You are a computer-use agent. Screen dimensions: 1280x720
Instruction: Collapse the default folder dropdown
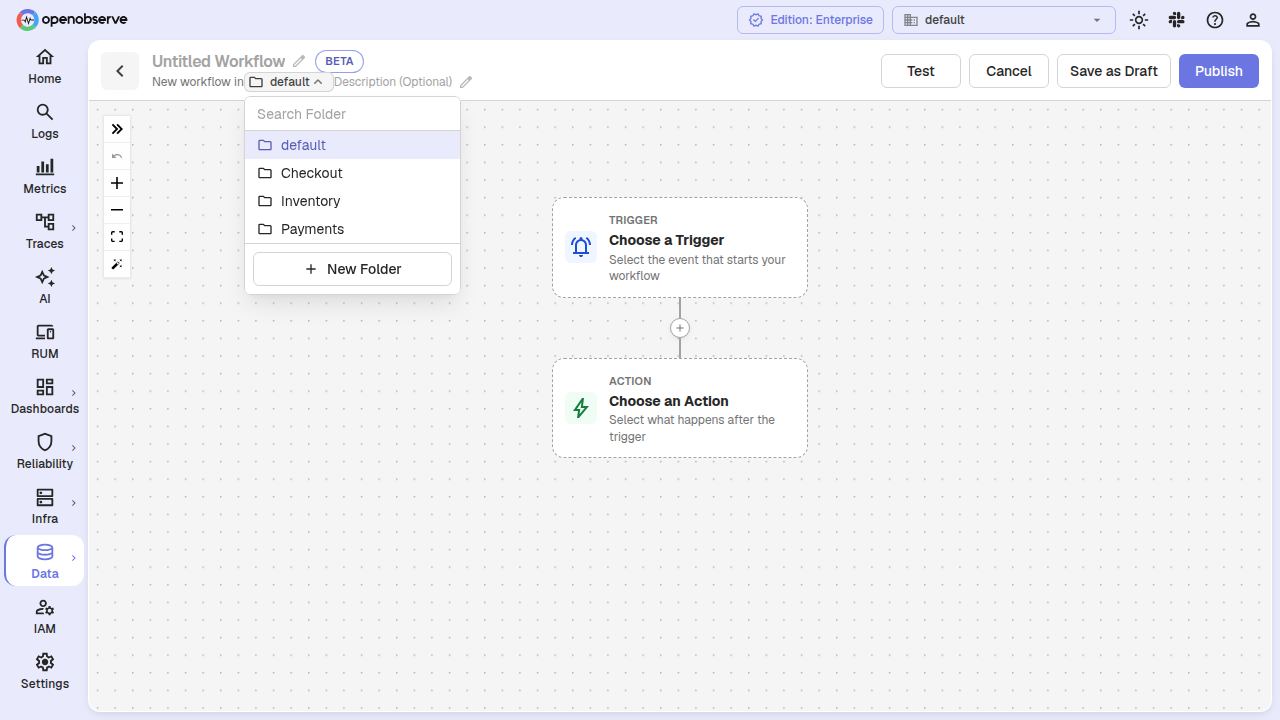tap(289, 82)
